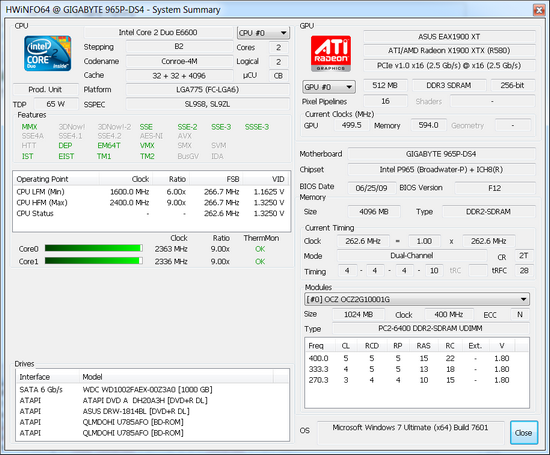550x455 pixels.
Task: Click the ATI Radeon Graphics logo
Action: tap(330, 54)
